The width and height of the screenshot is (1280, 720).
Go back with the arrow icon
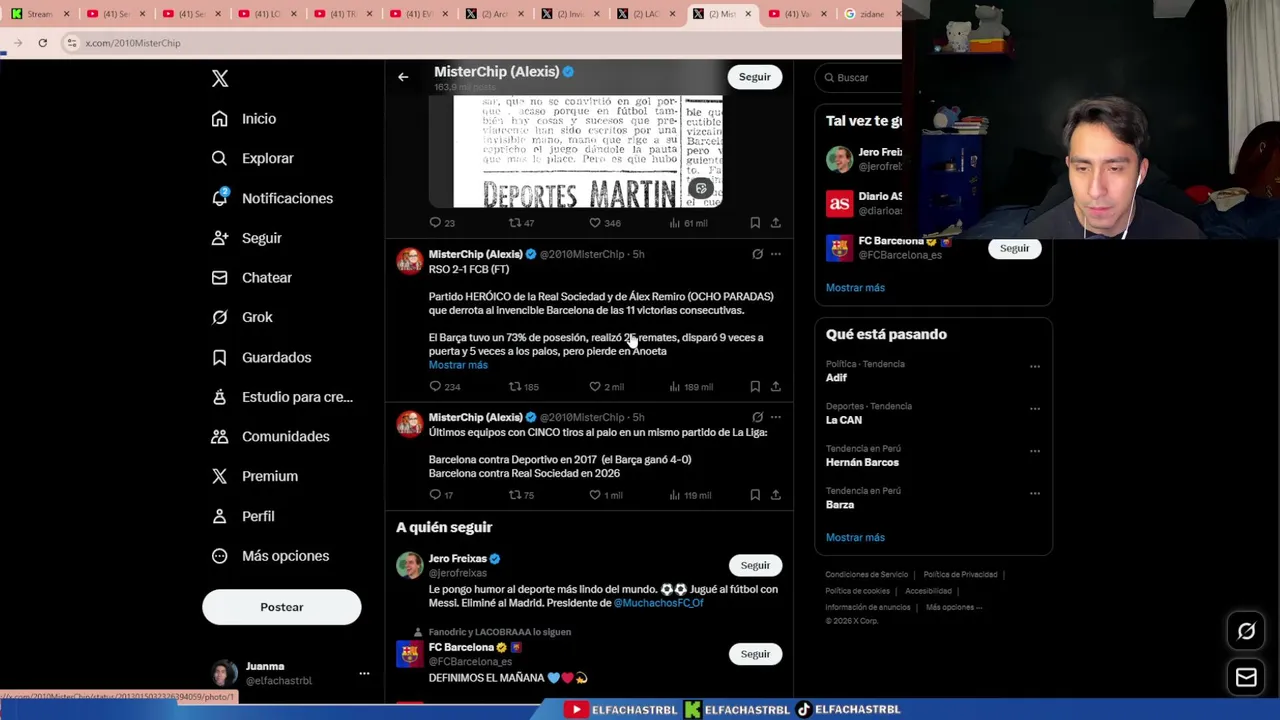(x=403, y=77)
